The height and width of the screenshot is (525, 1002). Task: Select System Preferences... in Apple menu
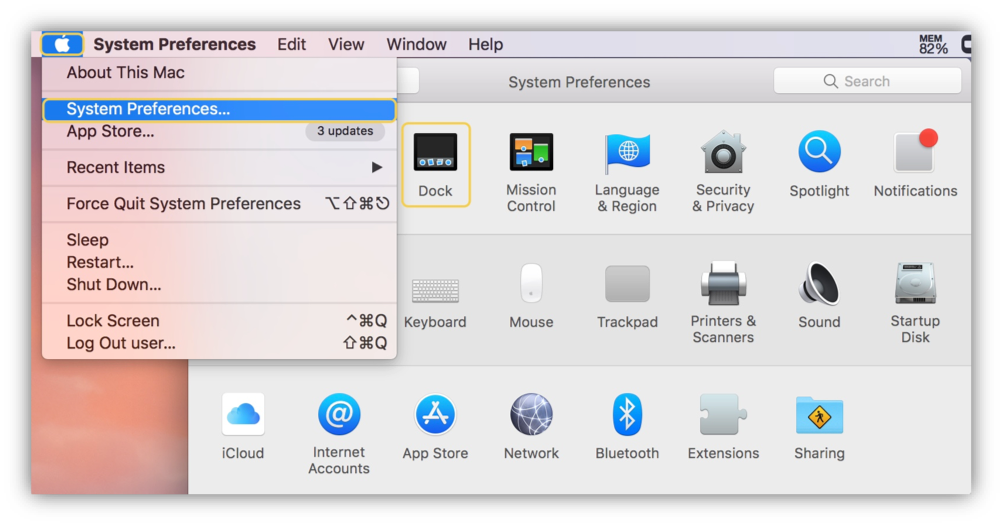[x=148, y=109]
